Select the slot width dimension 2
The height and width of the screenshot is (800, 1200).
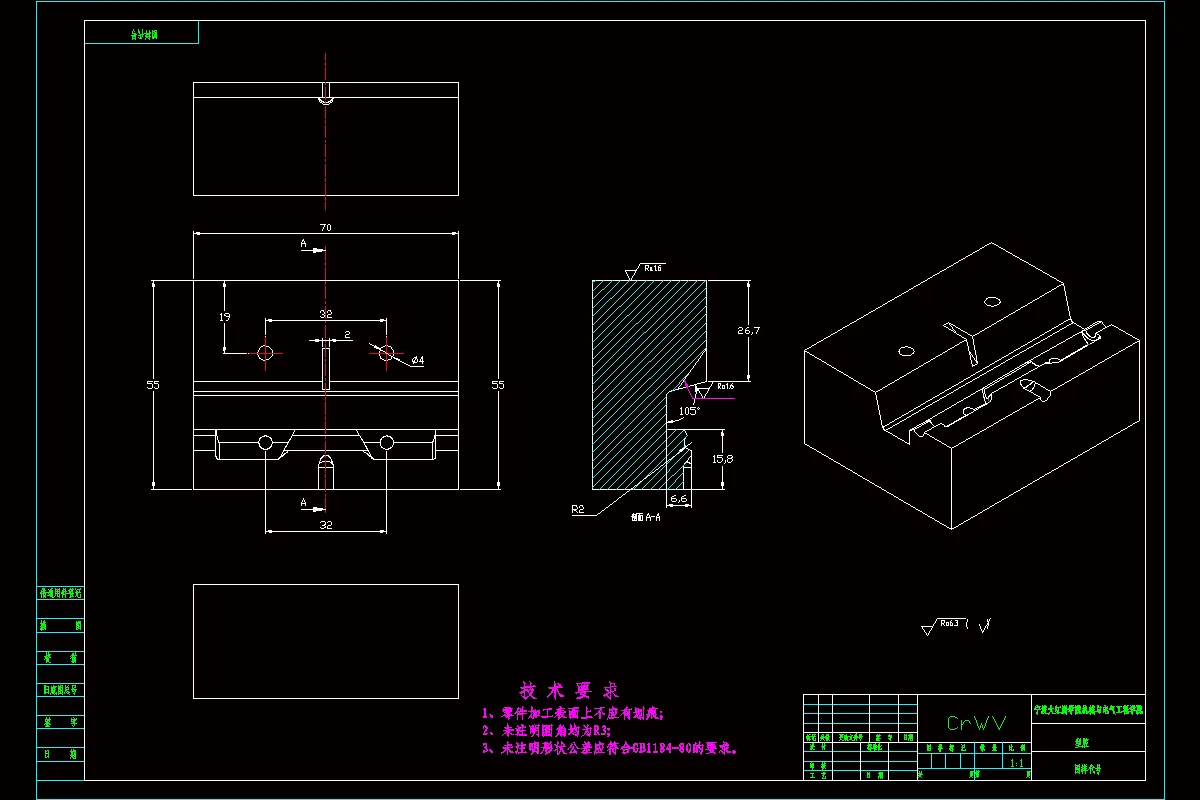347,334
